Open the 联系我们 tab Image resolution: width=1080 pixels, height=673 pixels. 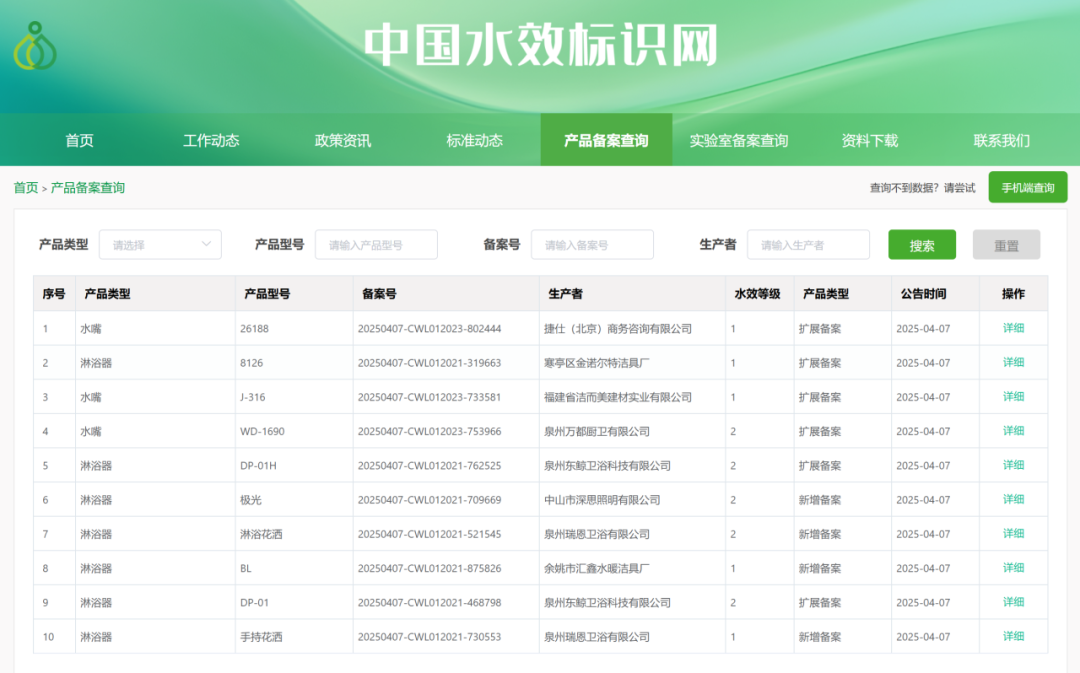click(x=1001, y=141)
